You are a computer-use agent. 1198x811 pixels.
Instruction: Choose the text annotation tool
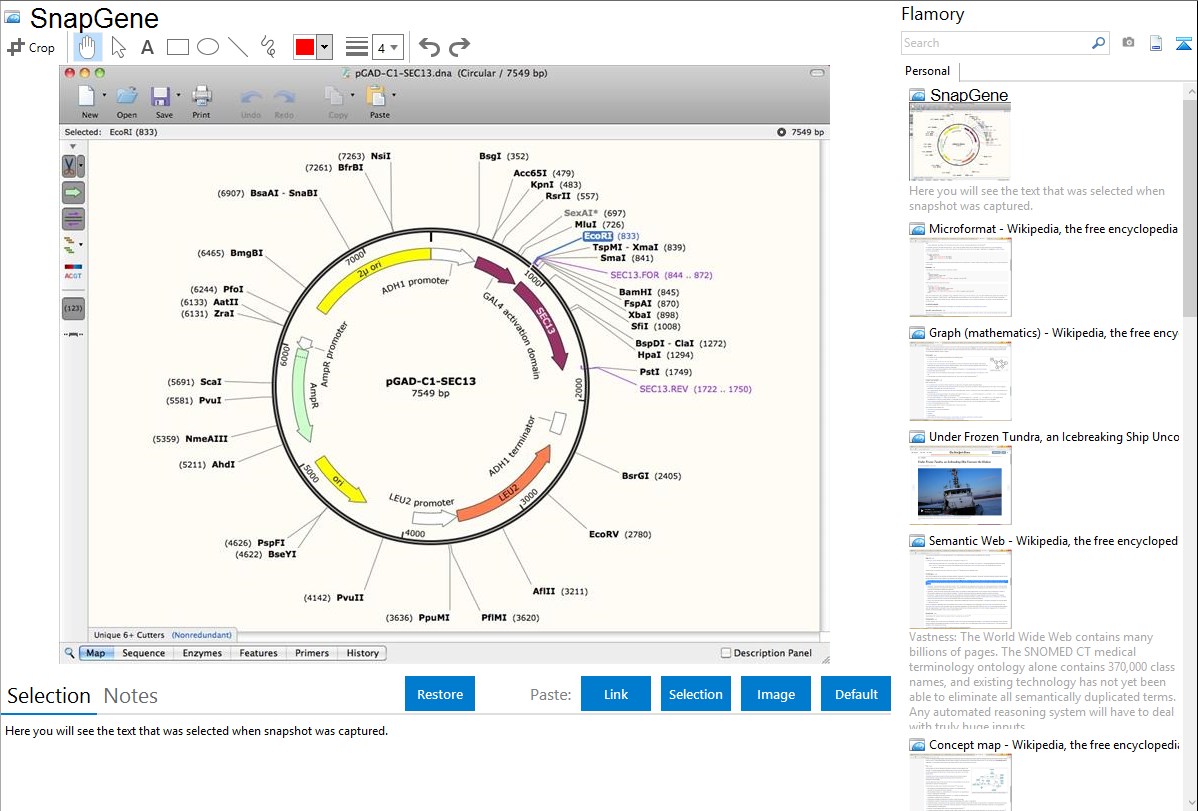pos(147,47)
